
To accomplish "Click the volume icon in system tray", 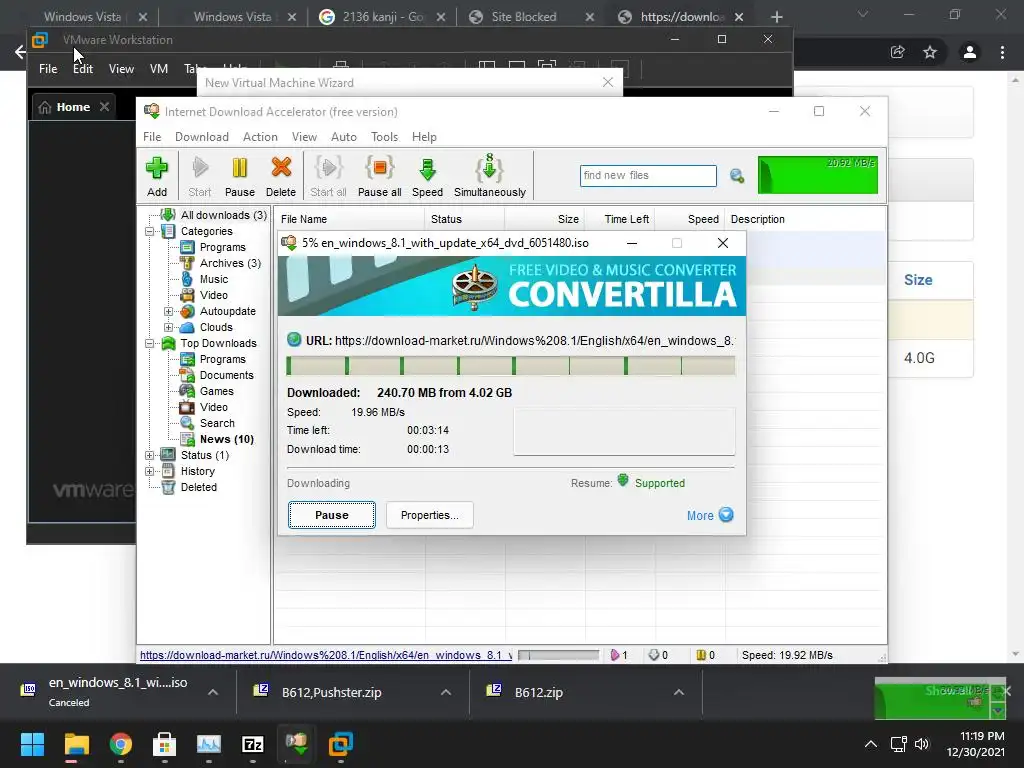I will 921,744.
